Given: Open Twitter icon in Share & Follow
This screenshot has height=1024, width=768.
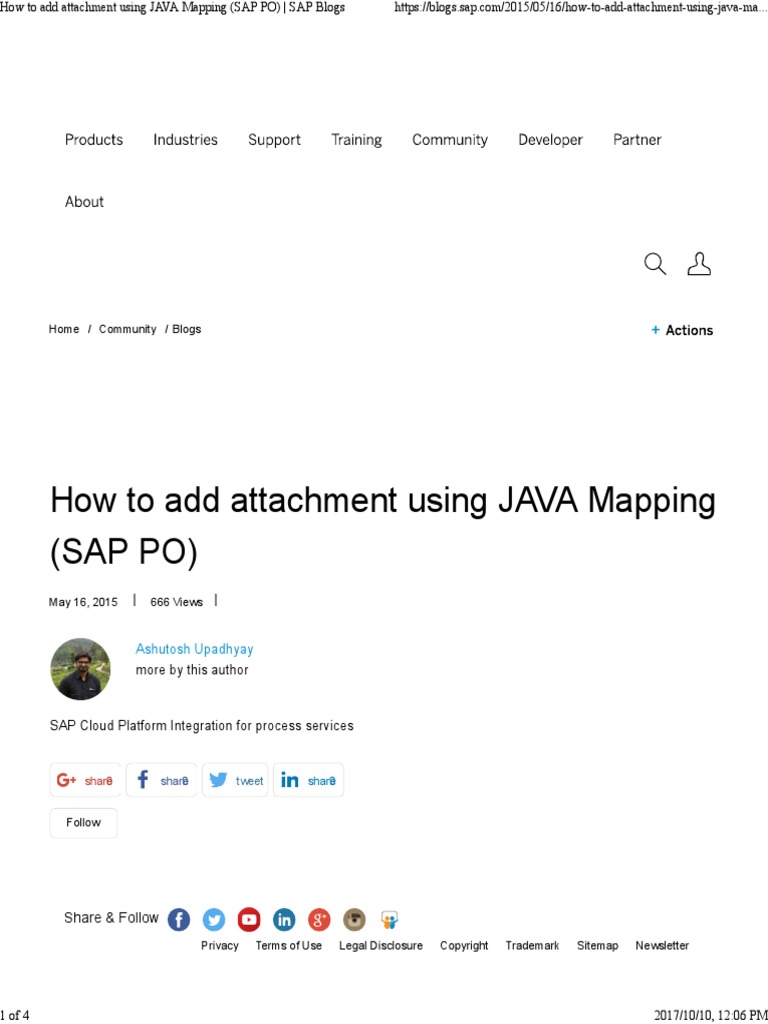Looking at the screenshot, I should pyautogui.click(x=214, y=920).
